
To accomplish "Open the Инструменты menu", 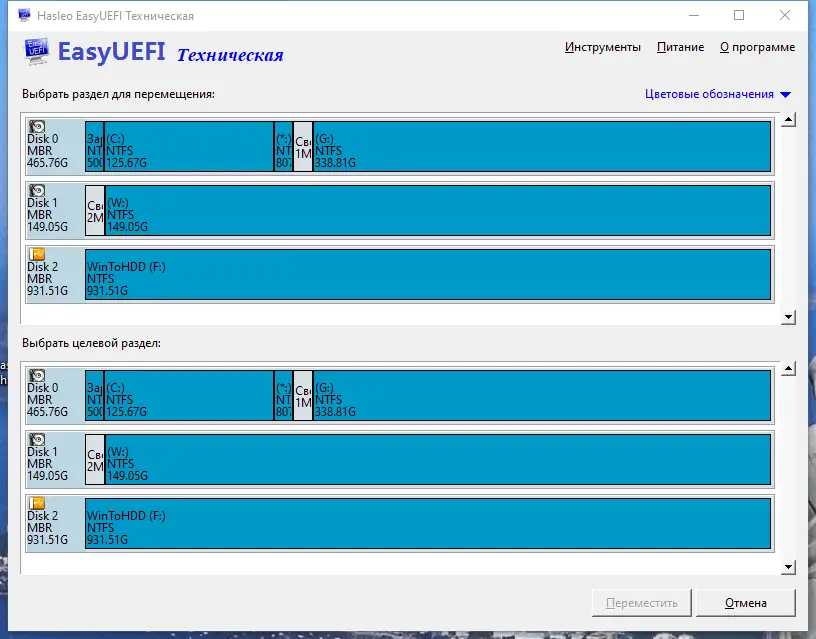I will tap(603, 47).
